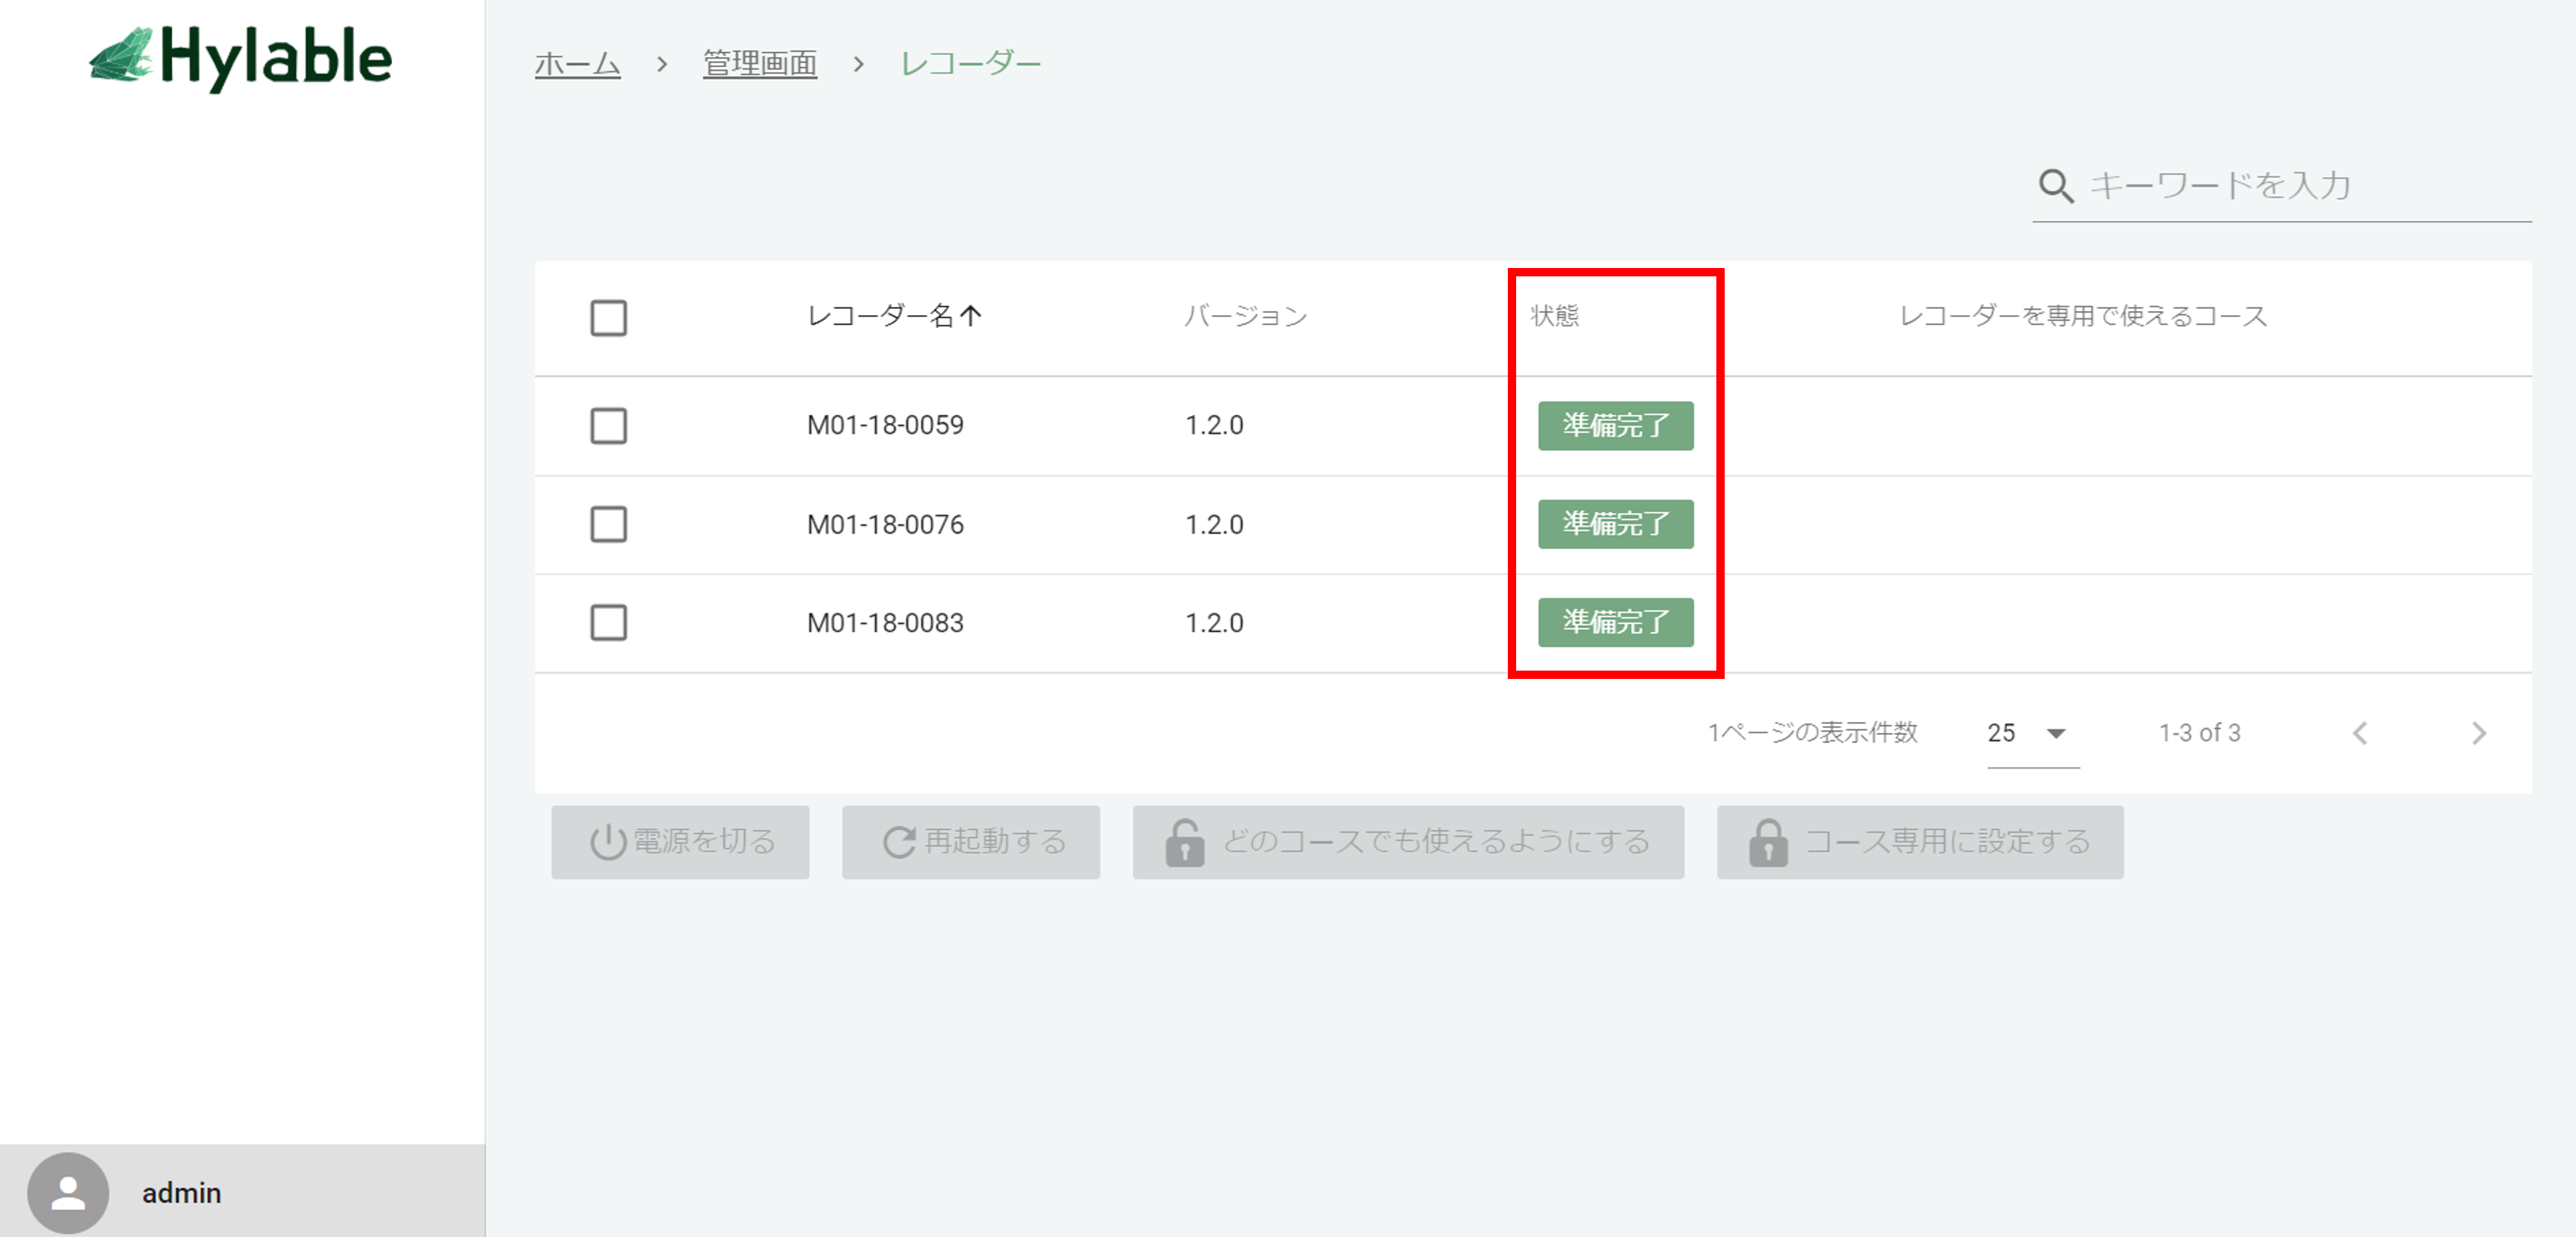
Task: Click the 準備完了 badge for M01-18-0059
Action: pos(1615,426)
